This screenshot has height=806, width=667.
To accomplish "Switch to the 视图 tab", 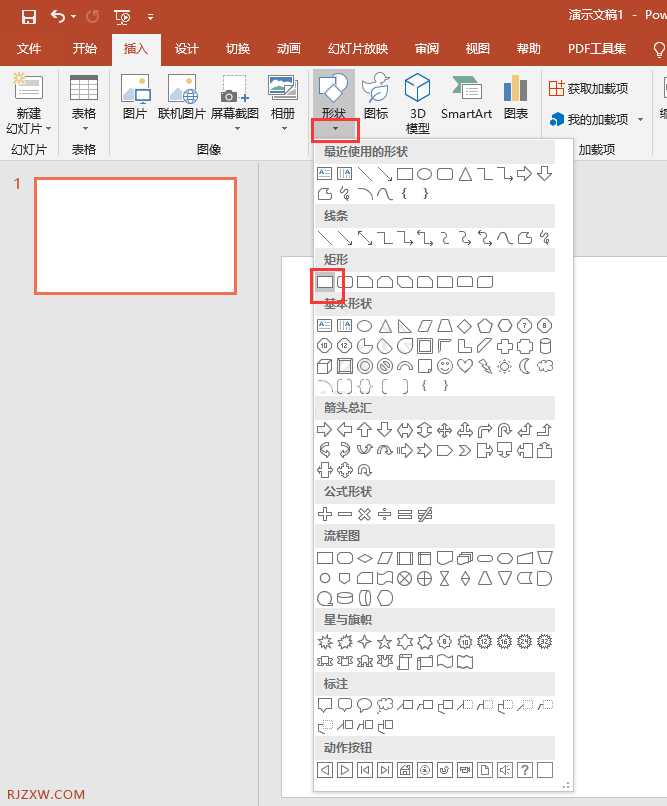I will point(477,49).
